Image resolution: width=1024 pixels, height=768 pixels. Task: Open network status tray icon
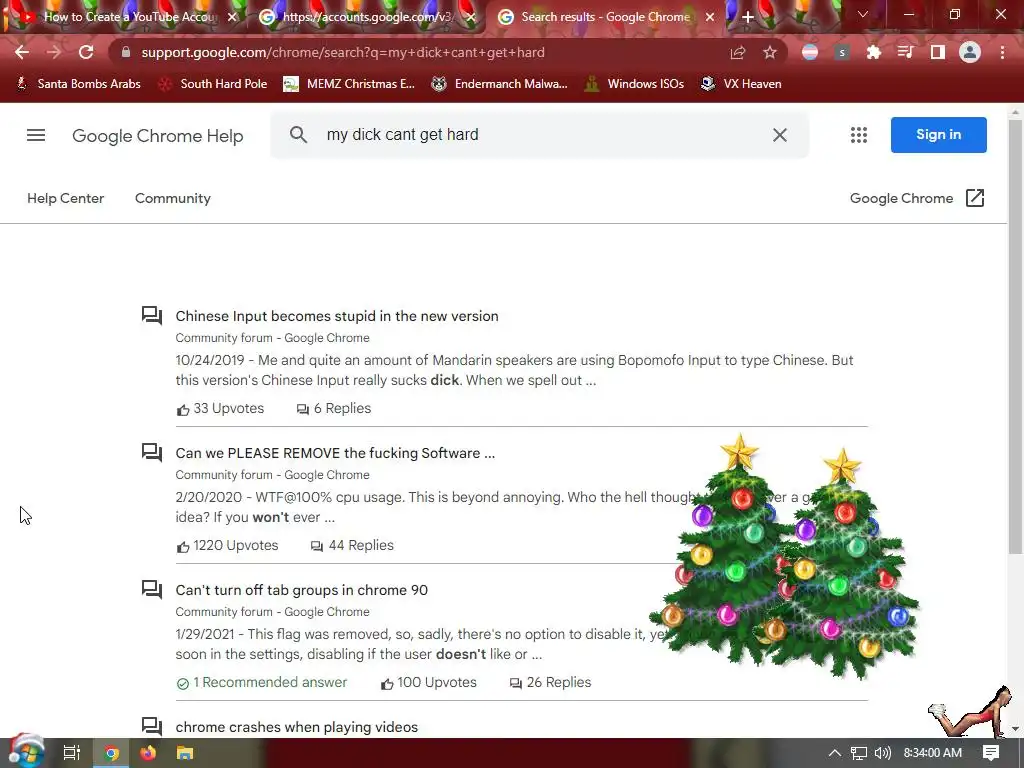(859, 753)
